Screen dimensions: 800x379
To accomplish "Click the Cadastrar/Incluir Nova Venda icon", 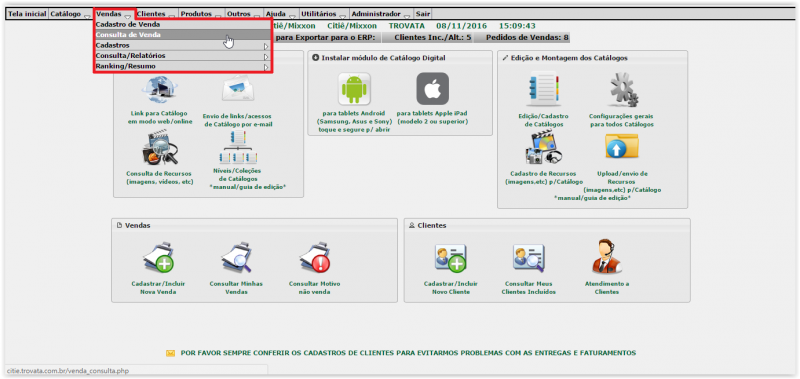I will point(158,258).
